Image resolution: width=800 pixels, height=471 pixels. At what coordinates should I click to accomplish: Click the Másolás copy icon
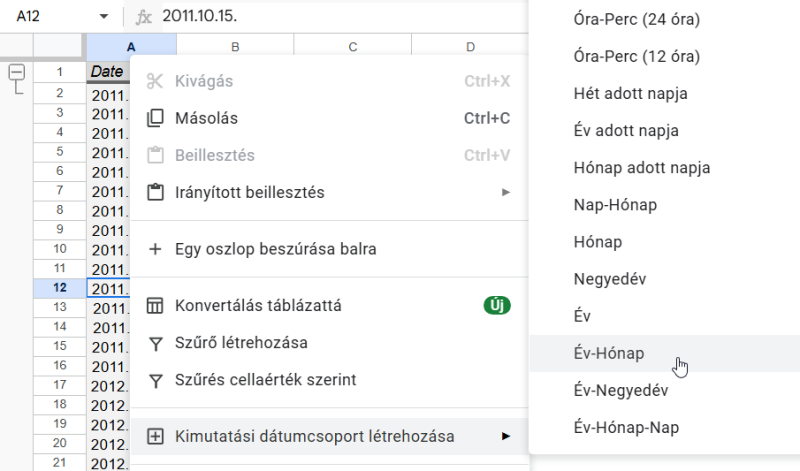(x=155, y=118)
